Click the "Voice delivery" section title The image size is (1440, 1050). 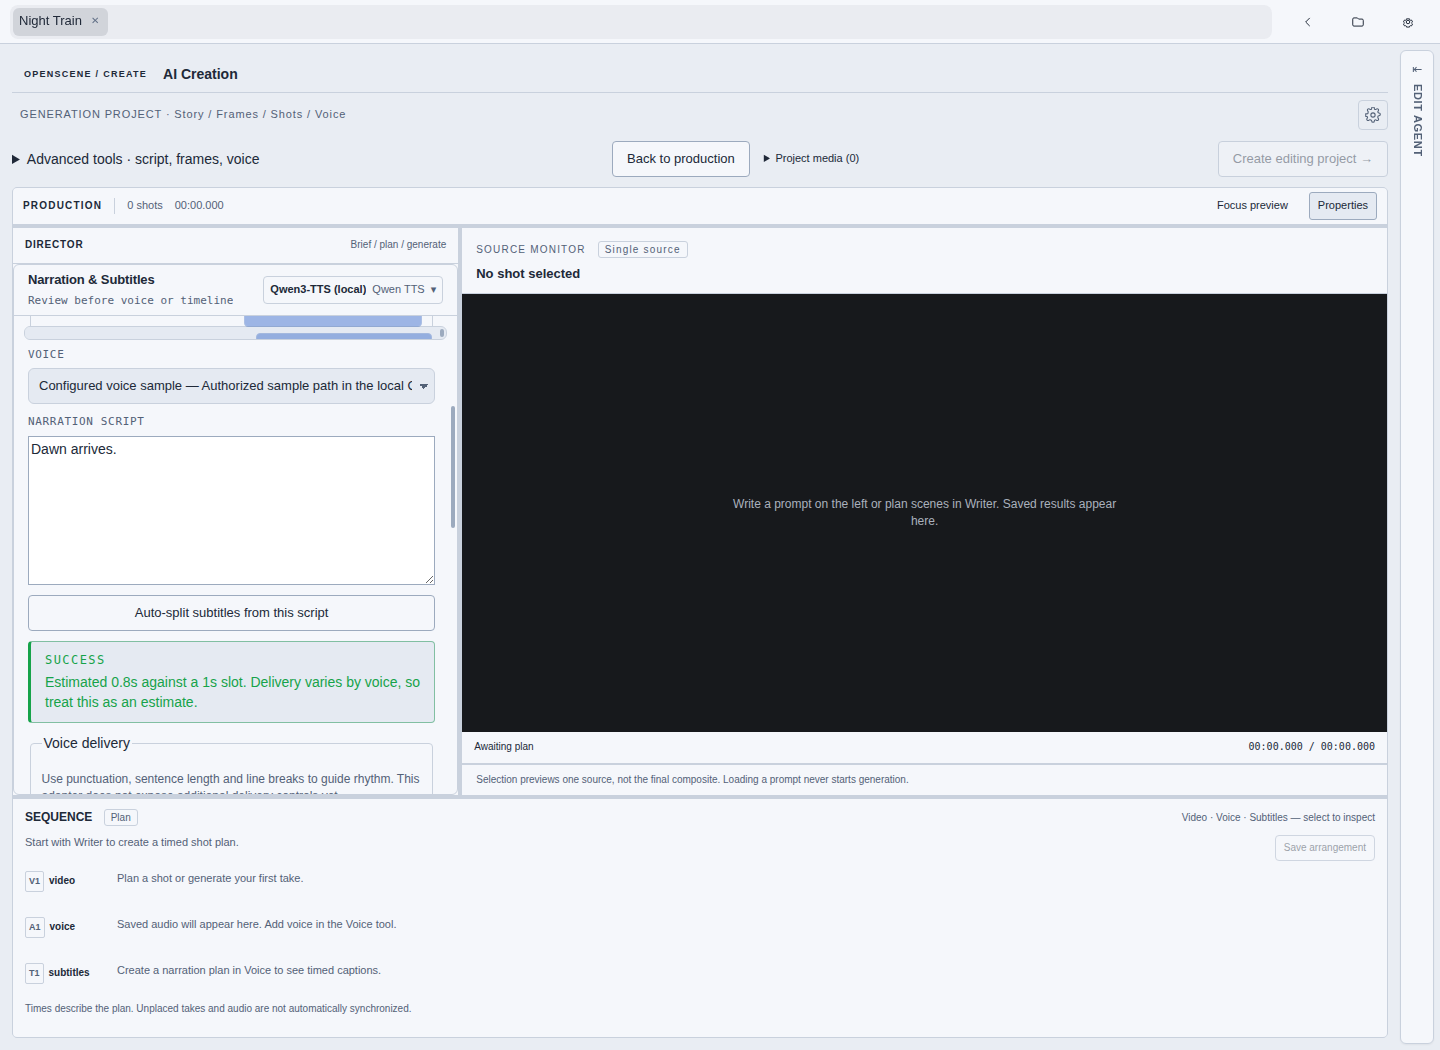coord(87,743)
